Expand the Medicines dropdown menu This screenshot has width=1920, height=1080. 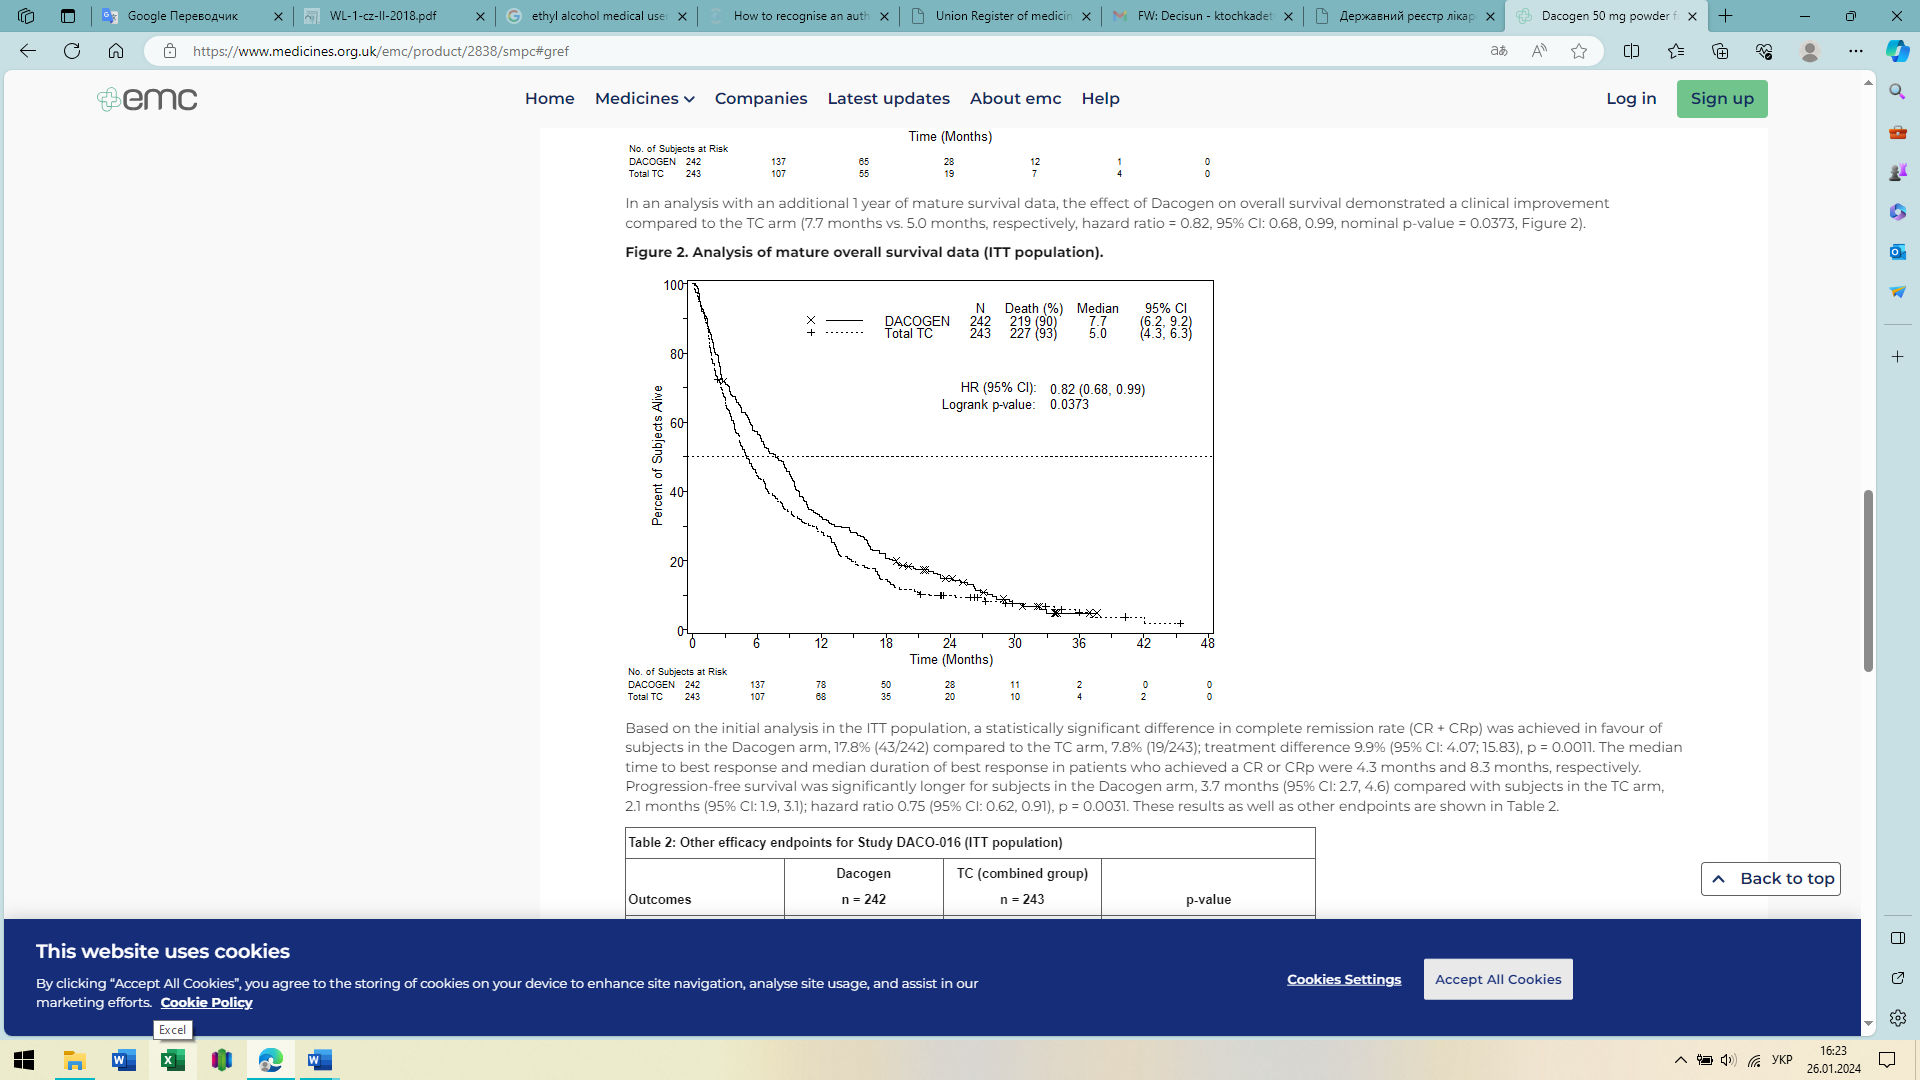click(644, 98)
